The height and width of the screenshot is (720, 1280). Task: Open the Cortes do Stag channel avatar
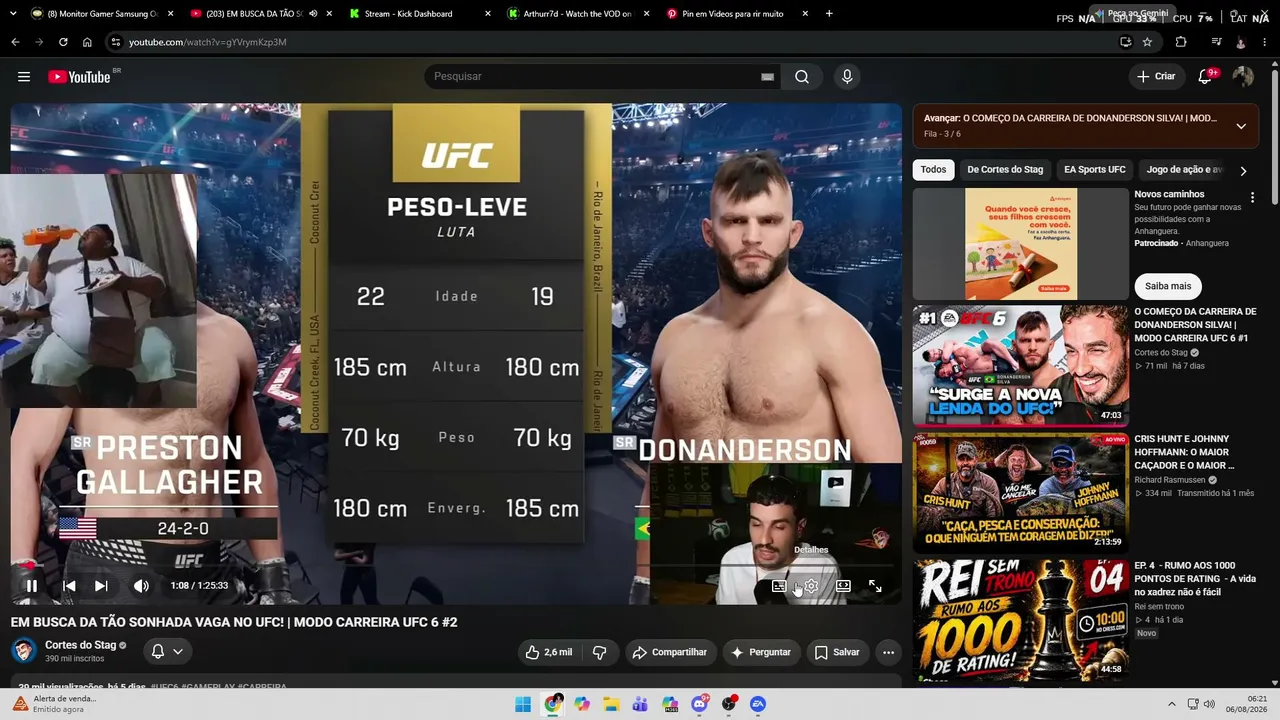coord(24,652)
